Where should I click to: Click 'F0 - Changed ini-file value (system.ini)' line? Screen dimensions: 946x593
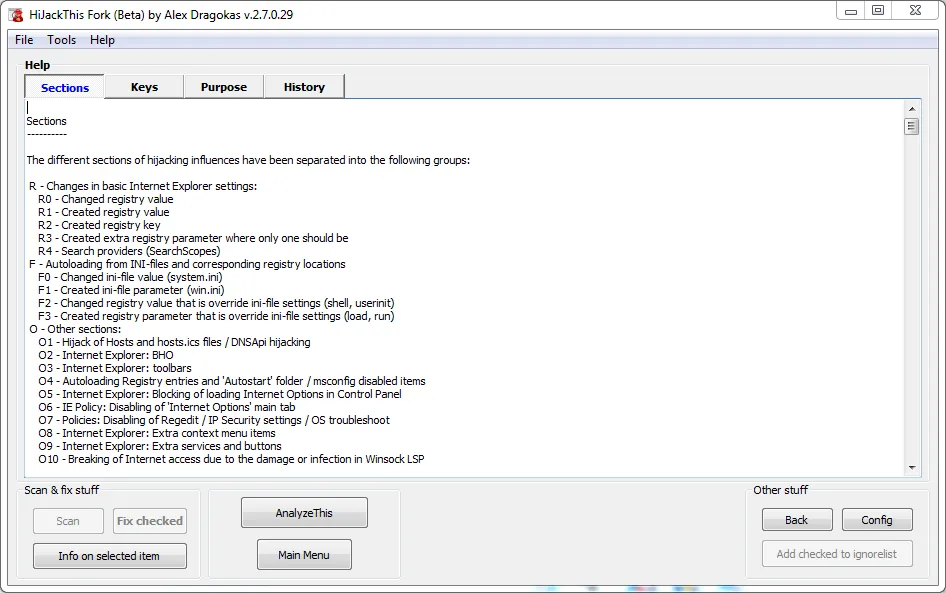[130, 277]
